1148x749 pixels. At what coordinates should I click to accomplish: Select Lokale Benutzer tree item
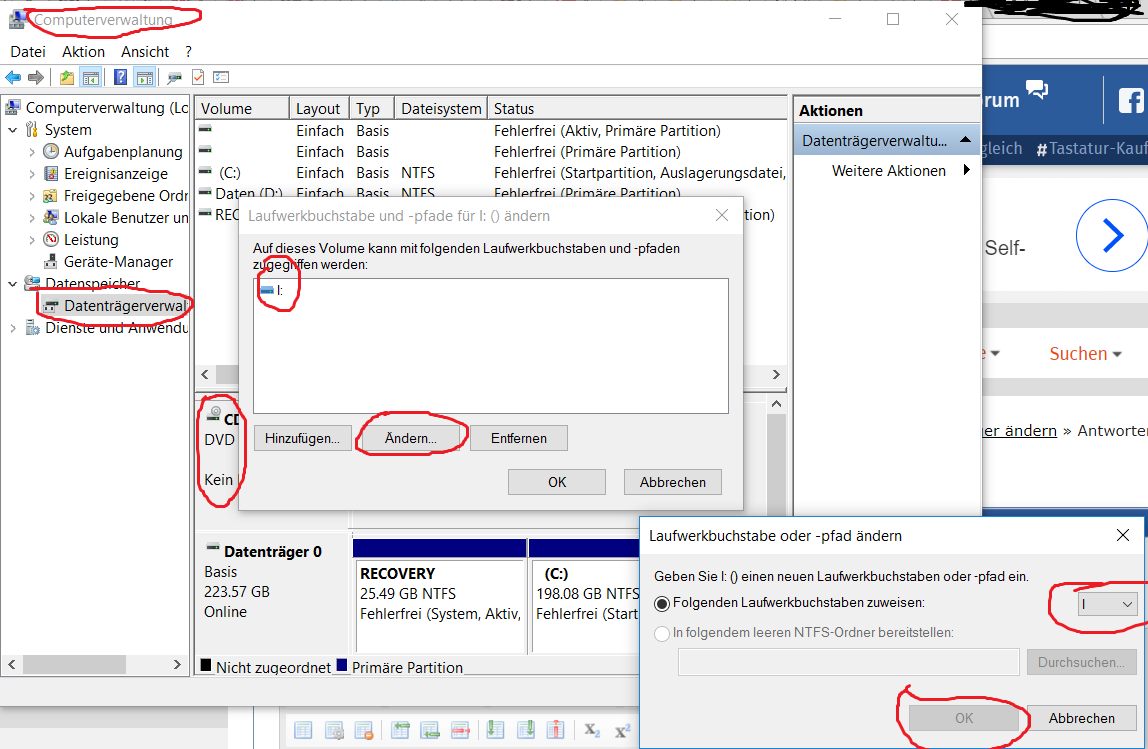point(116,218)
